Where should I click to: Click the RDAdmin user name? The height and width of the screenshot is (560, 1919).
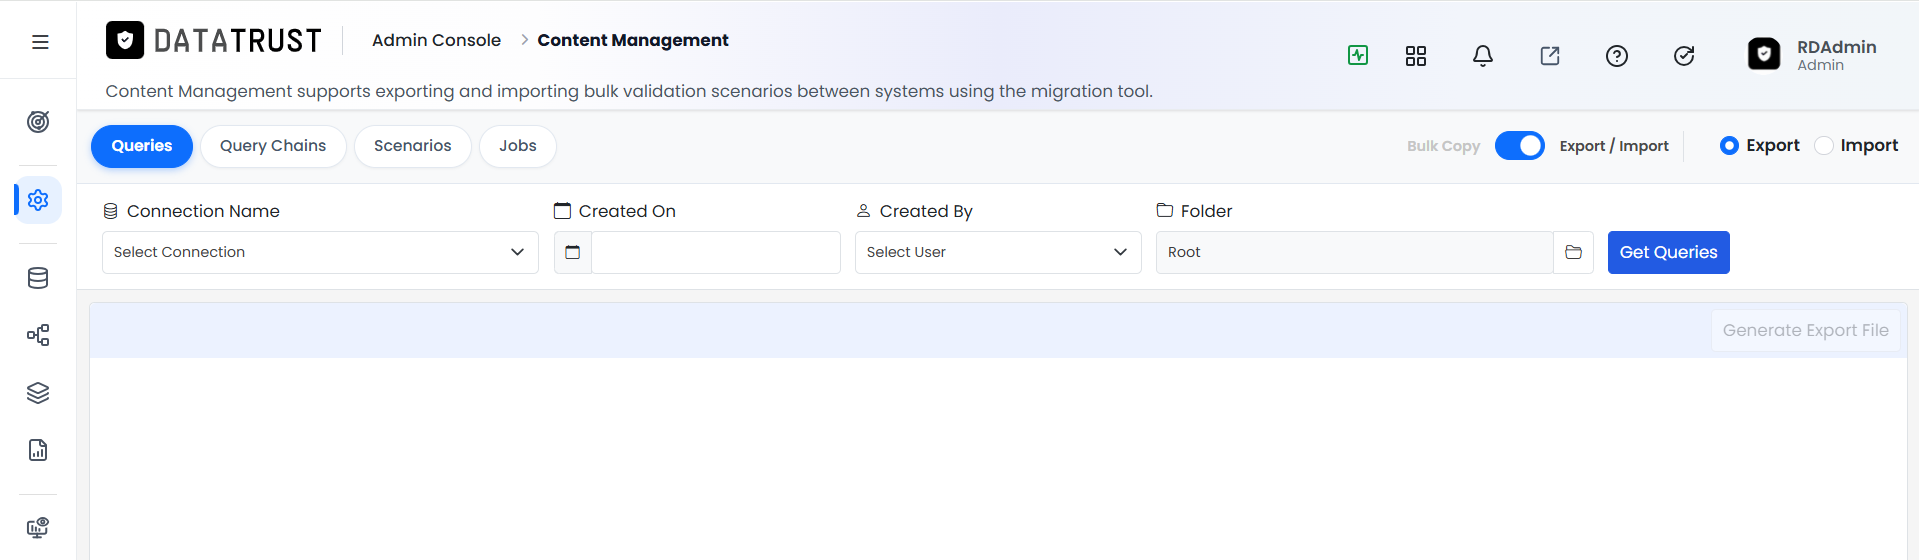click(1837, 47)
